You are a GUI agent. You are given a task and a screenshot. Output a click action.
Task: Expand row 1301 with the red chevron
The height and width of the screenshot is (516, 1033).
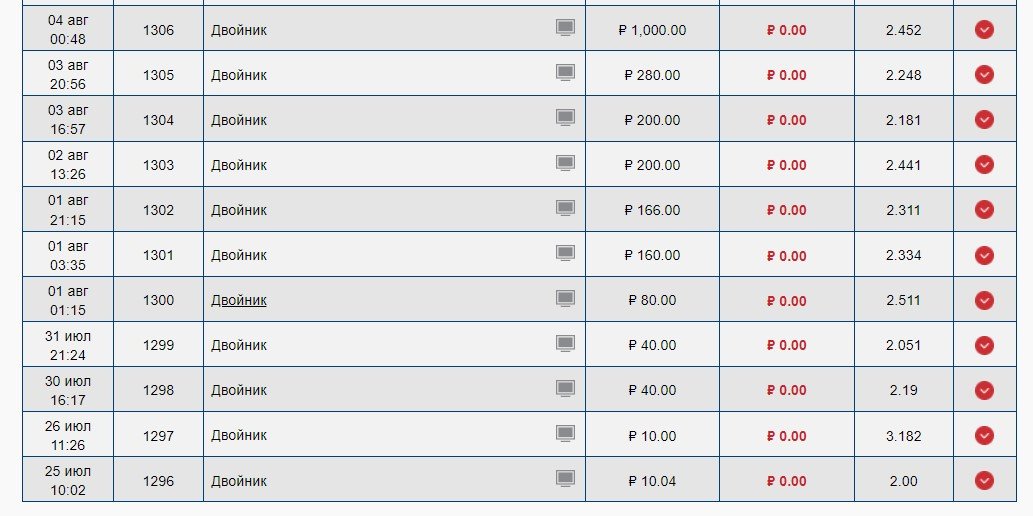point(984,255)
